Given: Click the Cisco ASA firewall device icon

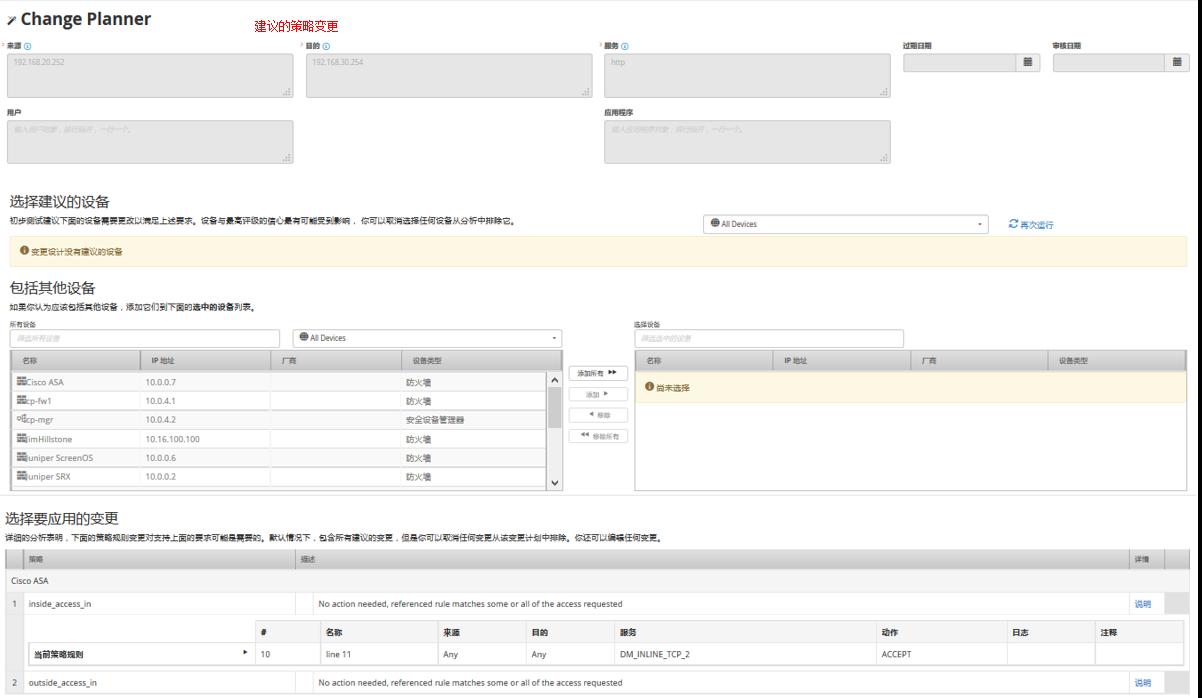Looking at the screenshot, I should point(21,381).
